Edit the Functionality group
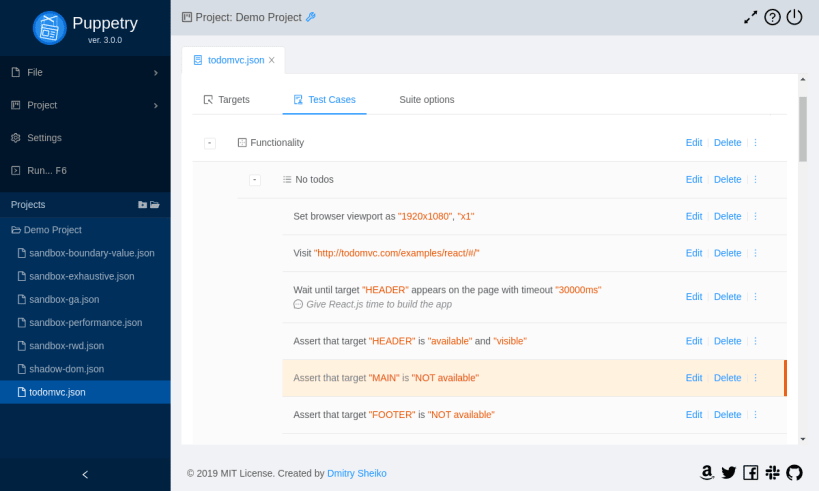This screenshot has width=819, height=491. tap(694, 143)
